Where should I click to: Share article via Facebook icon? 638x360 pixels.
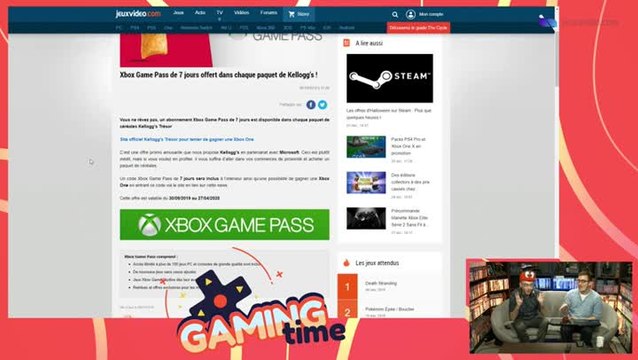(311, 105)
